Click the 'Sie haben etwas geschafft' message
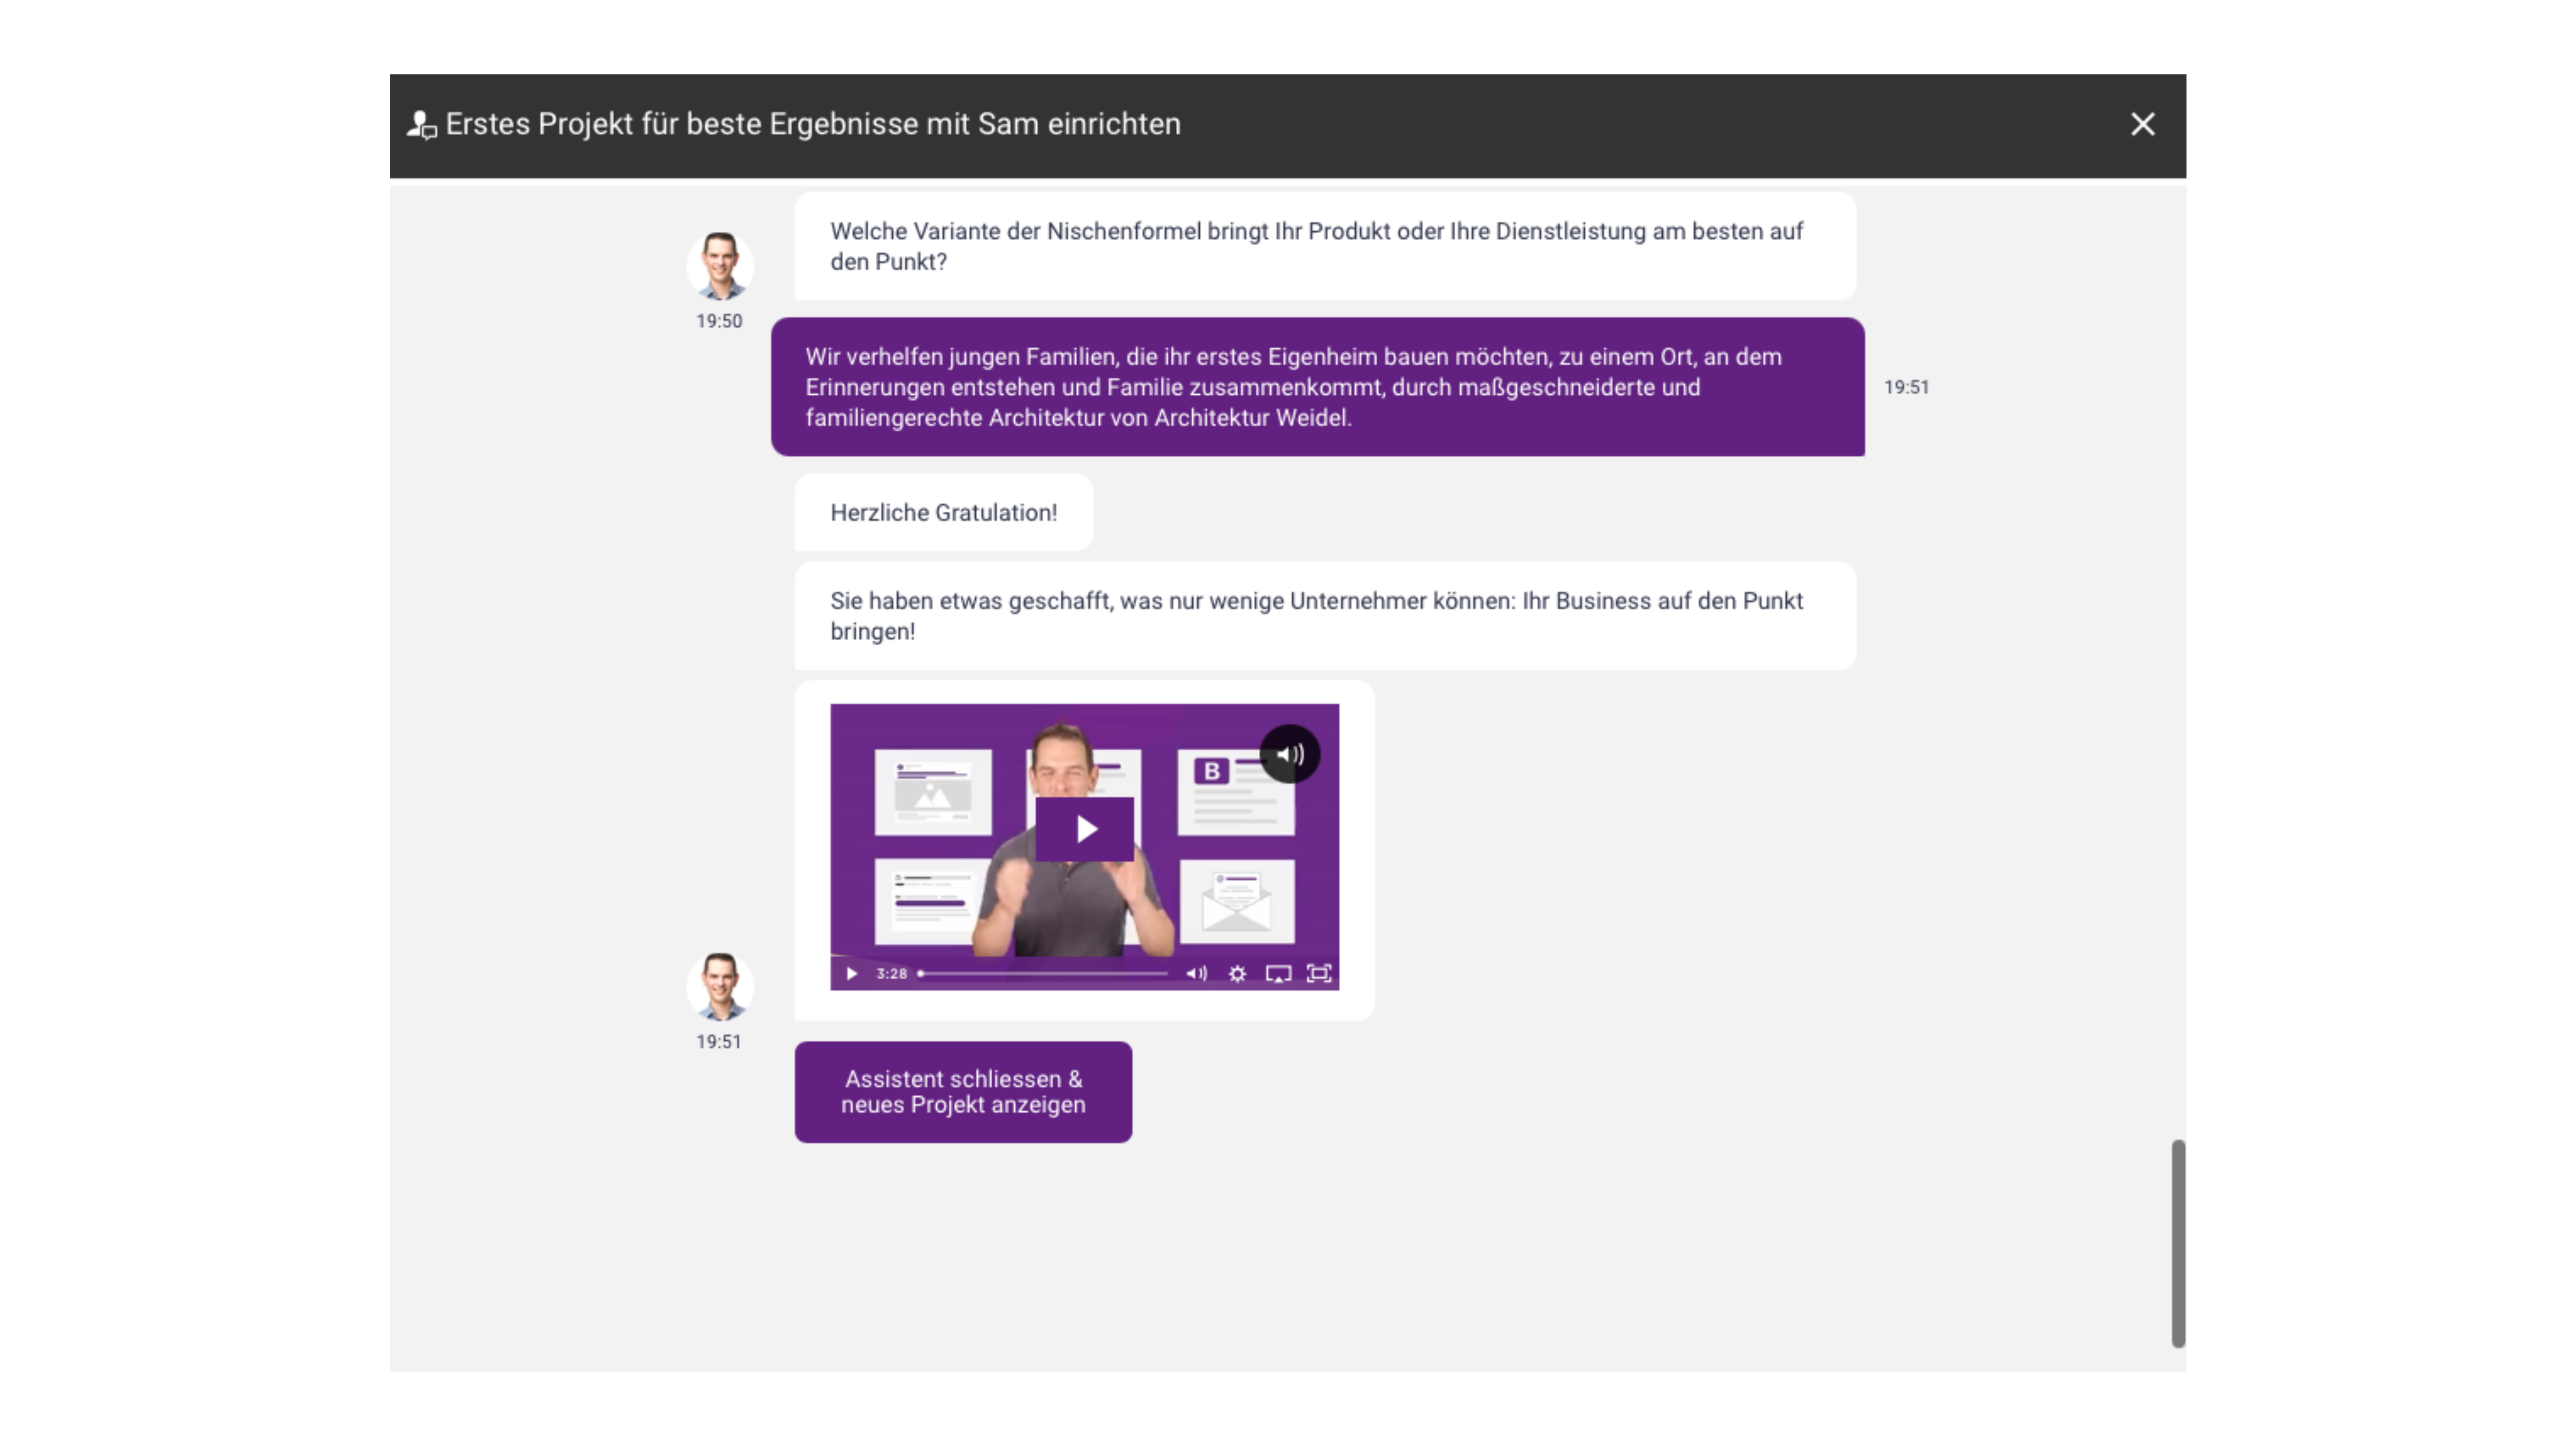This screenshot has height=1449, width=2576. 1325,615
